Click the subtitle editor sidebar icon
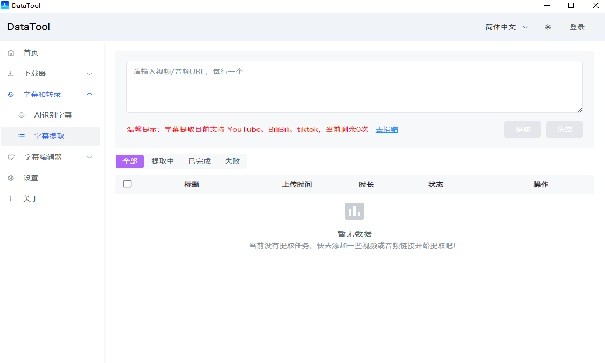Screen dimensions: 605x363 [x=11, y=157]
